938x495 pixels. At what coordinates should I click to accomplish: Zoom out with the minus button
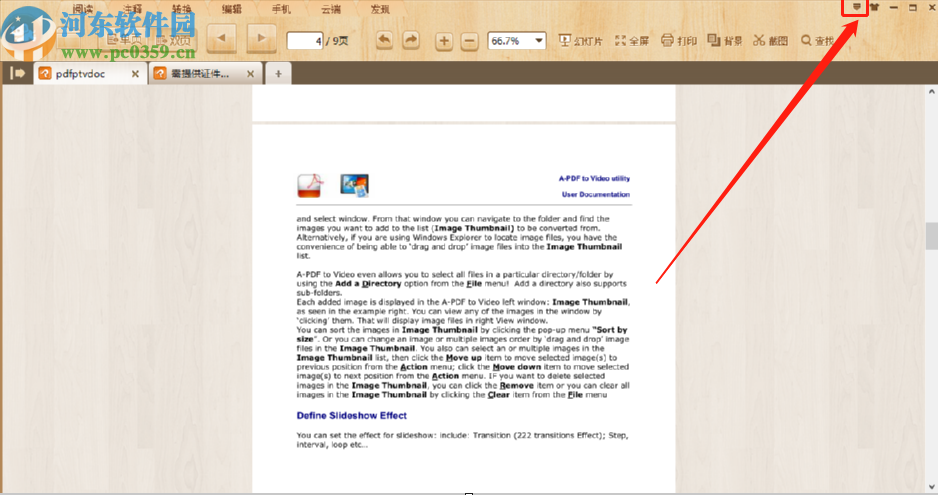coord(469,41)
